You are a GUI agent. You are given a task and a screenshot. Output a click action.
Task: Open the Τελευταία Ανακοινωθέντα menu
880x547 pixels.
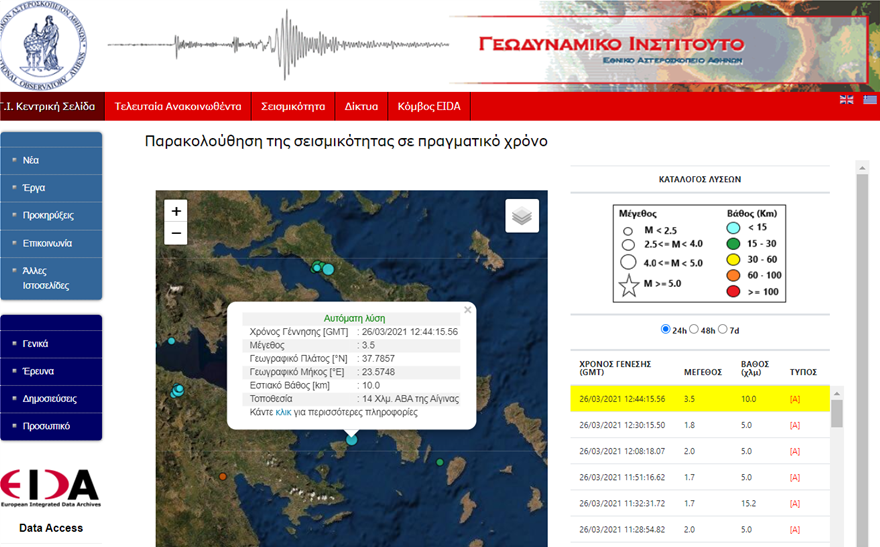tap(178, 106)
